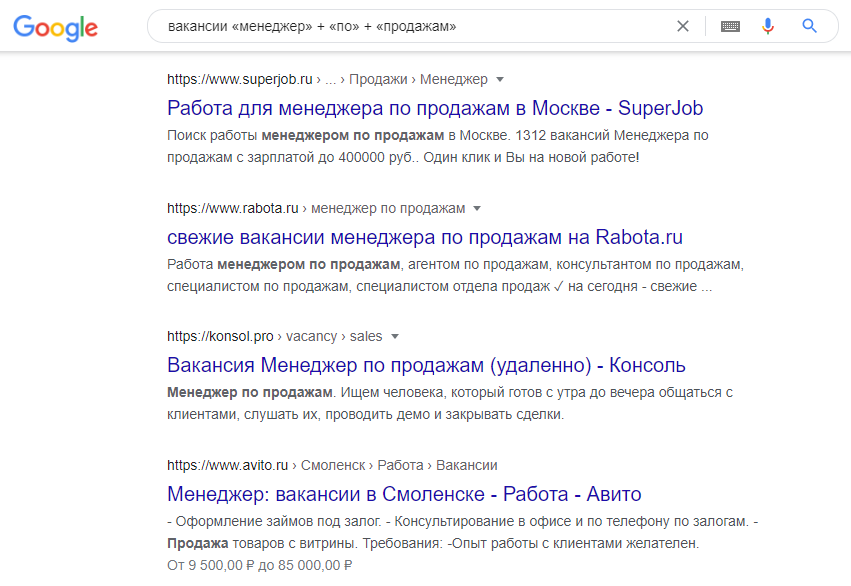Image resolution: width=851 pixels, height=586 pixels.
Task: Click the Менеджер breadcrumb under superjob.ru
Action: (452, 79)
